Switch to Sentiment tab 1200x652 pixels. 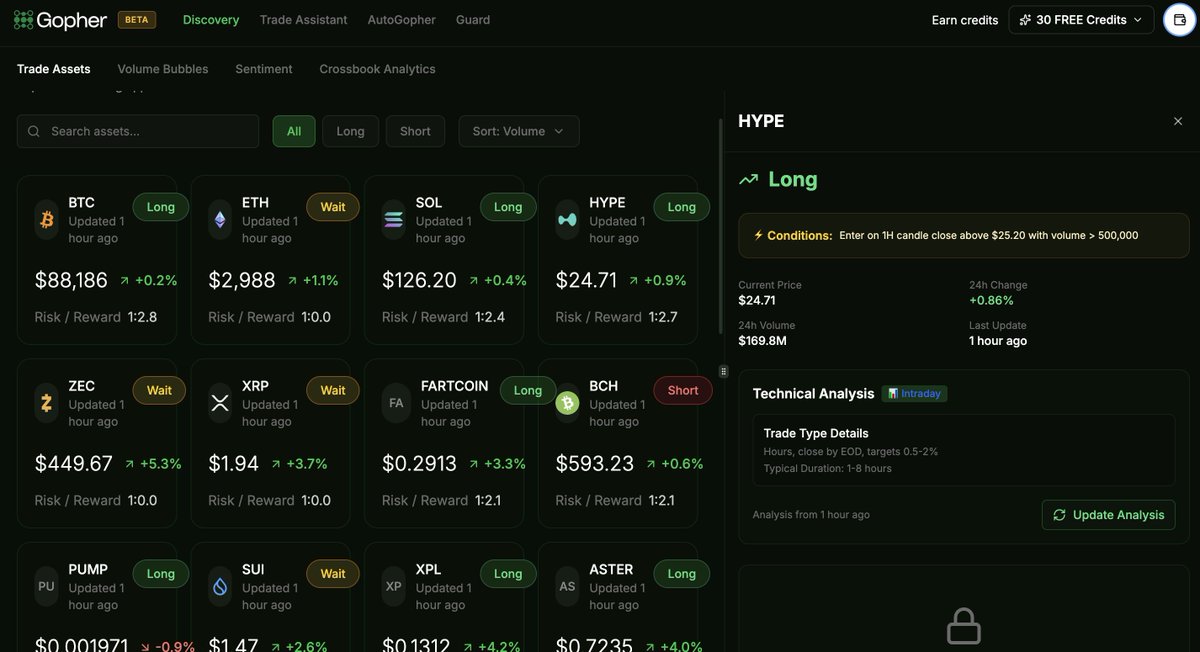(264, 69)
